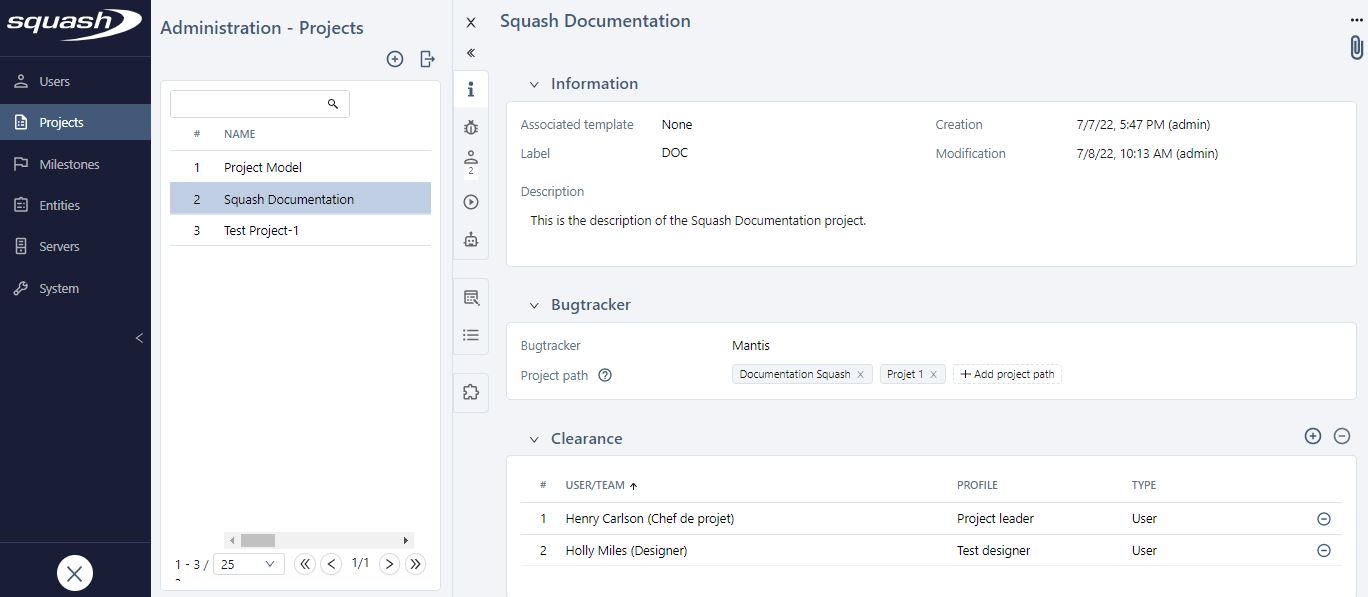1368x597 pixels.
Task: Open the page size dropdown showing 25
Action: coord(249,563)
